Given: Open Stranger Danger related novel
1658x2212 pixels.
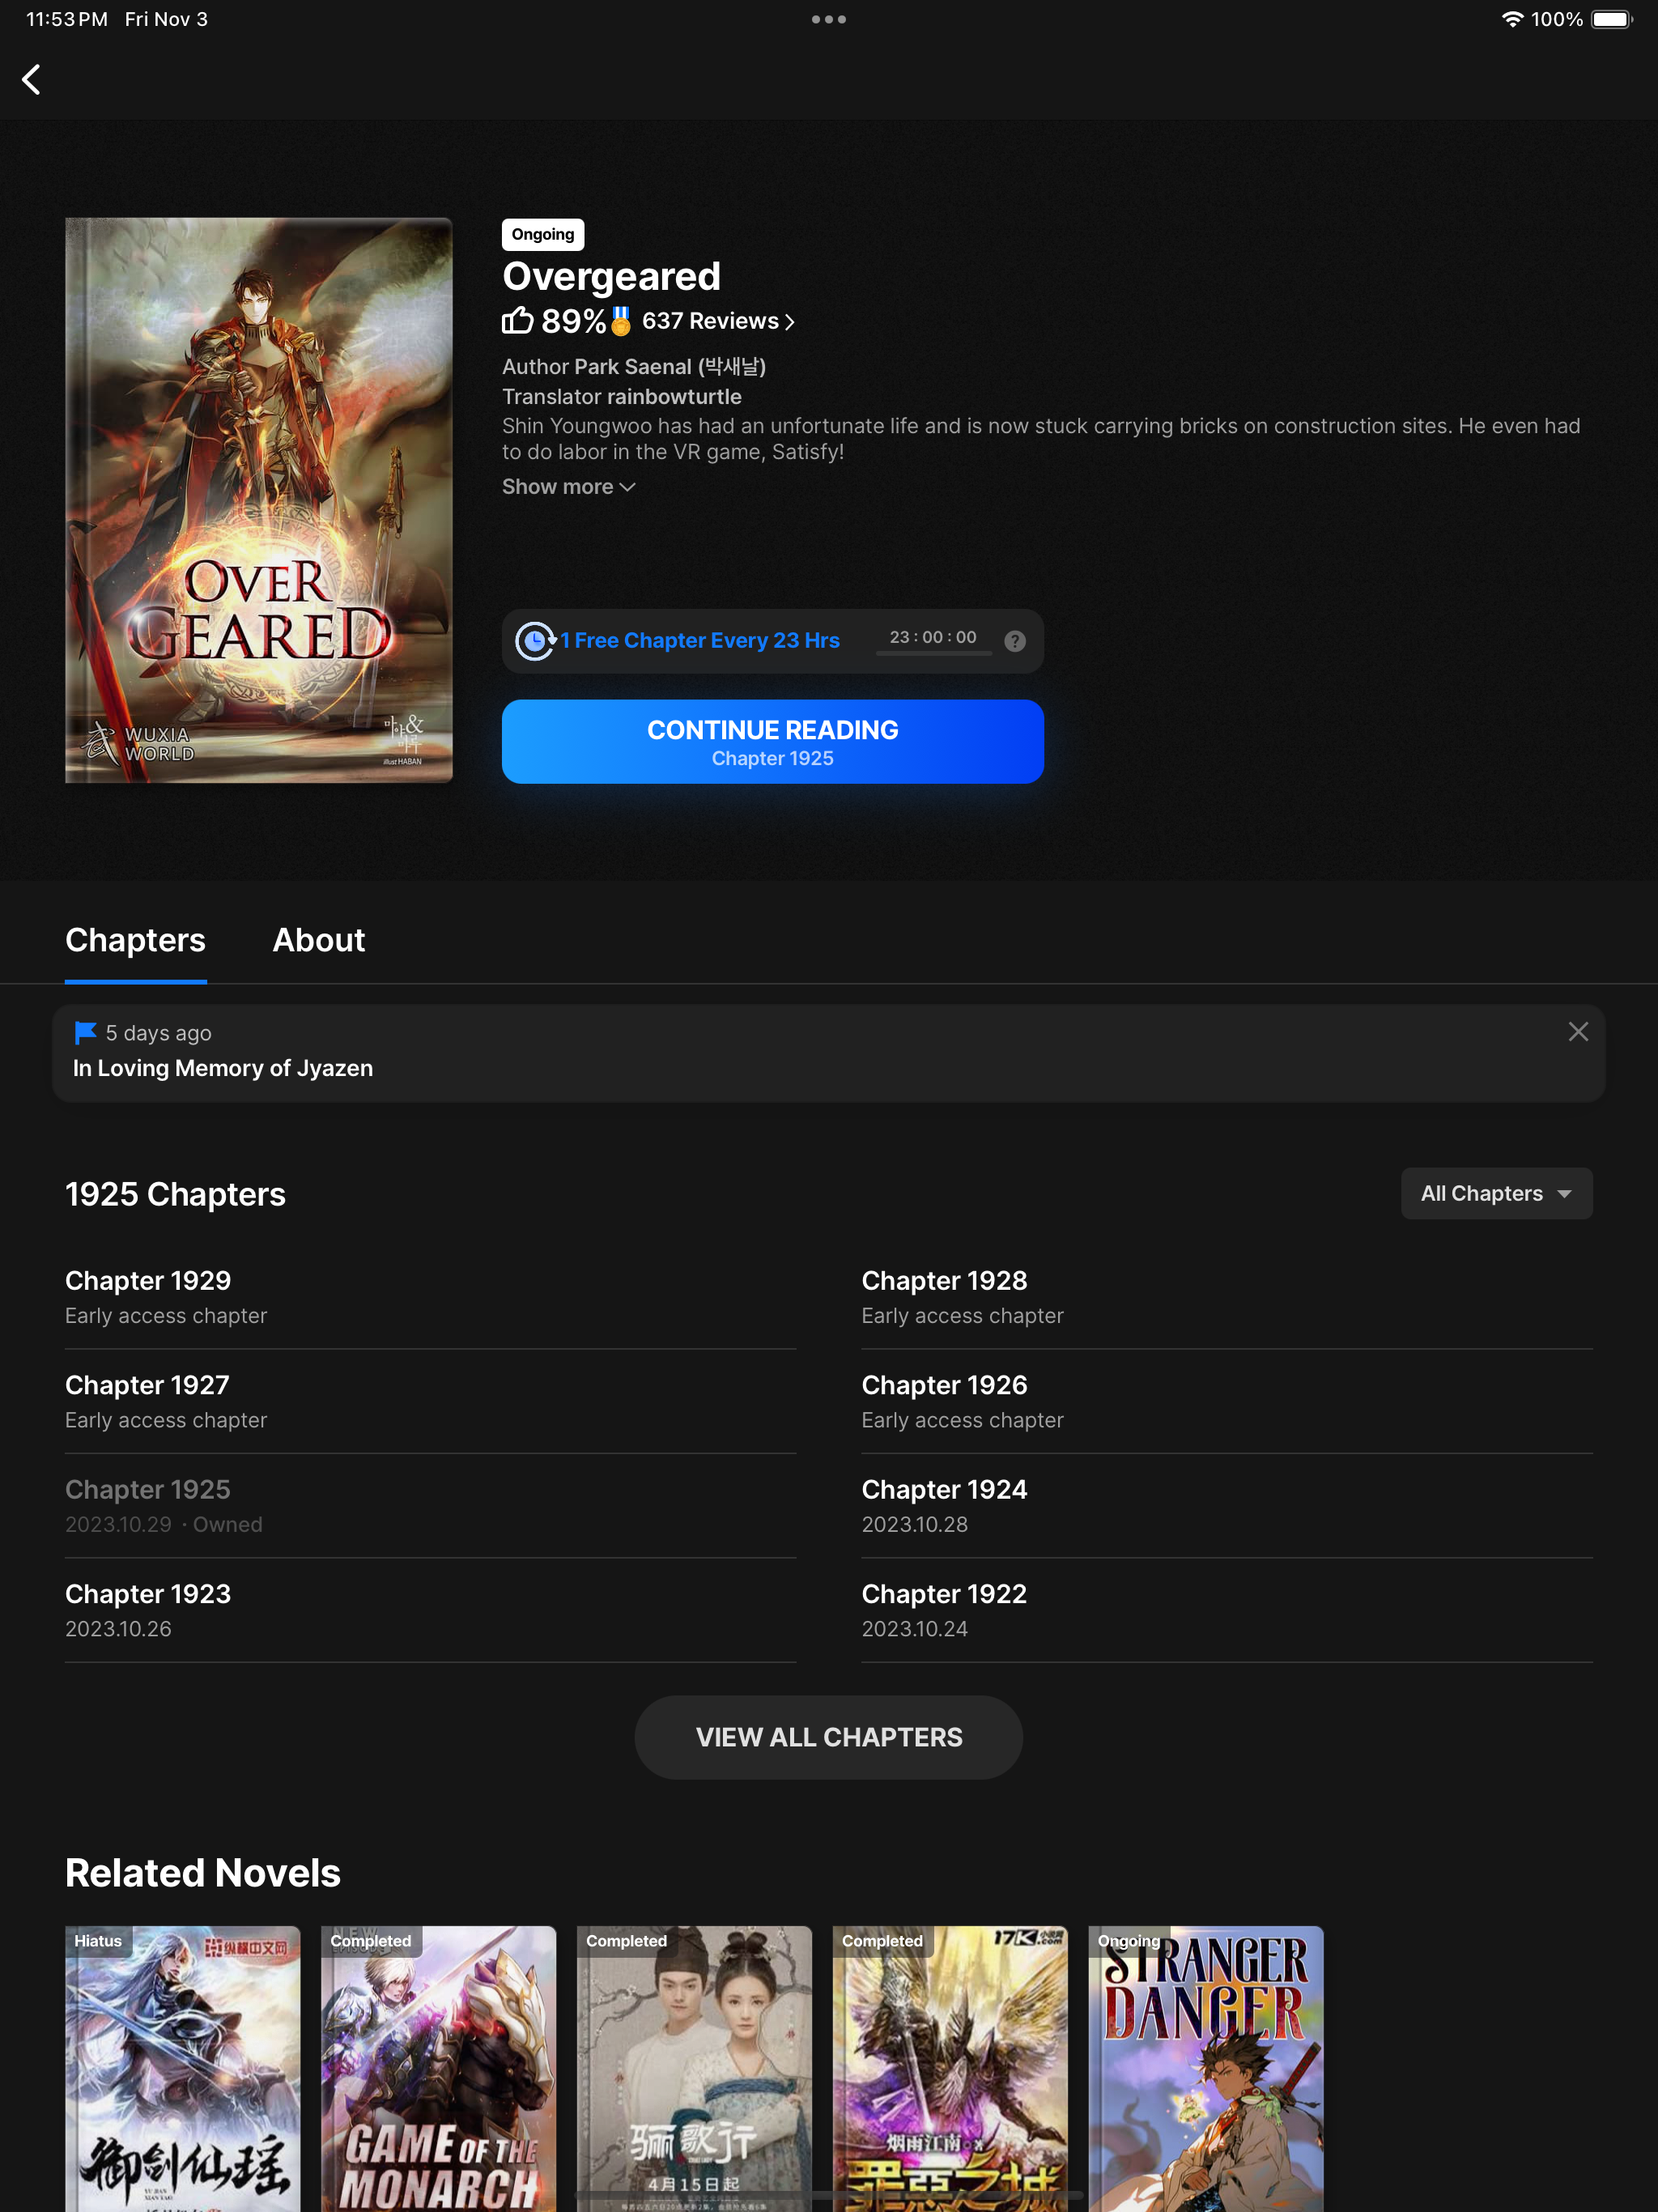Looking at the screenshot, I should coord(1206,2068).
